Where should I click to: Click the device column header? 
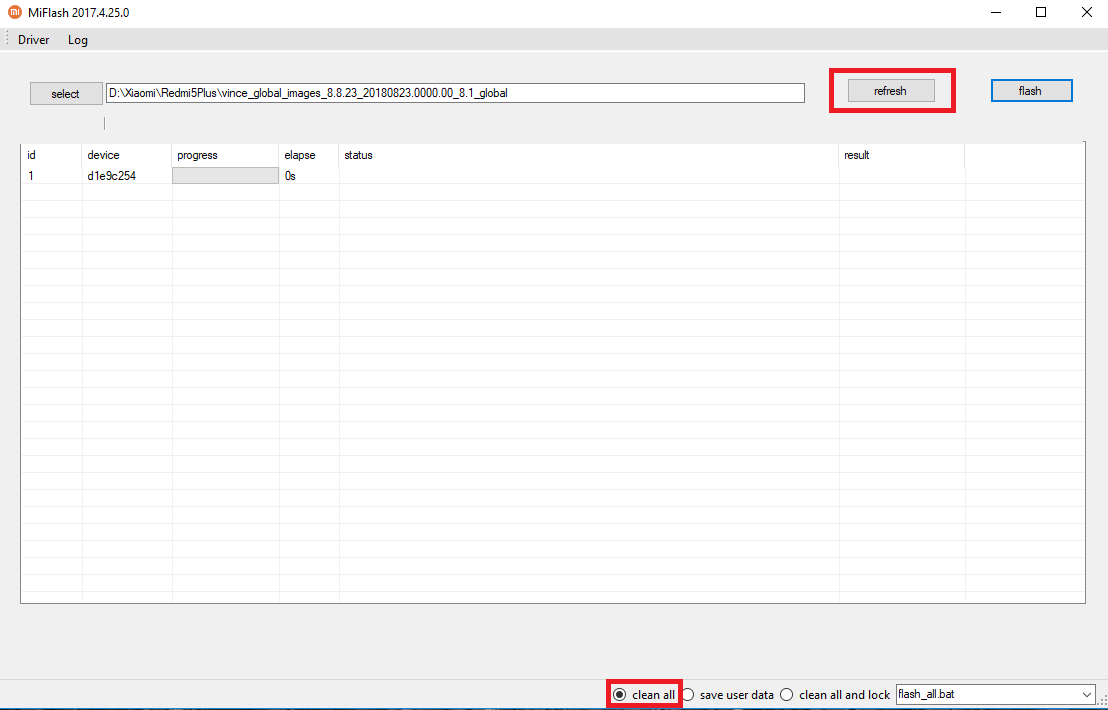(127, 155)
